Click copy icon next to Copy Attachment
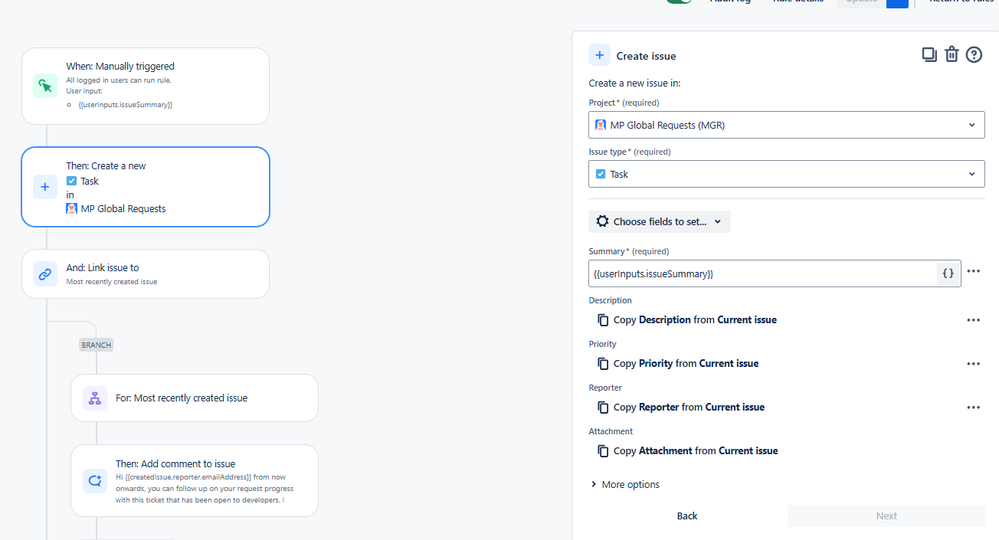999x540 pixels. pyautogui.click(x=603, y=451)
